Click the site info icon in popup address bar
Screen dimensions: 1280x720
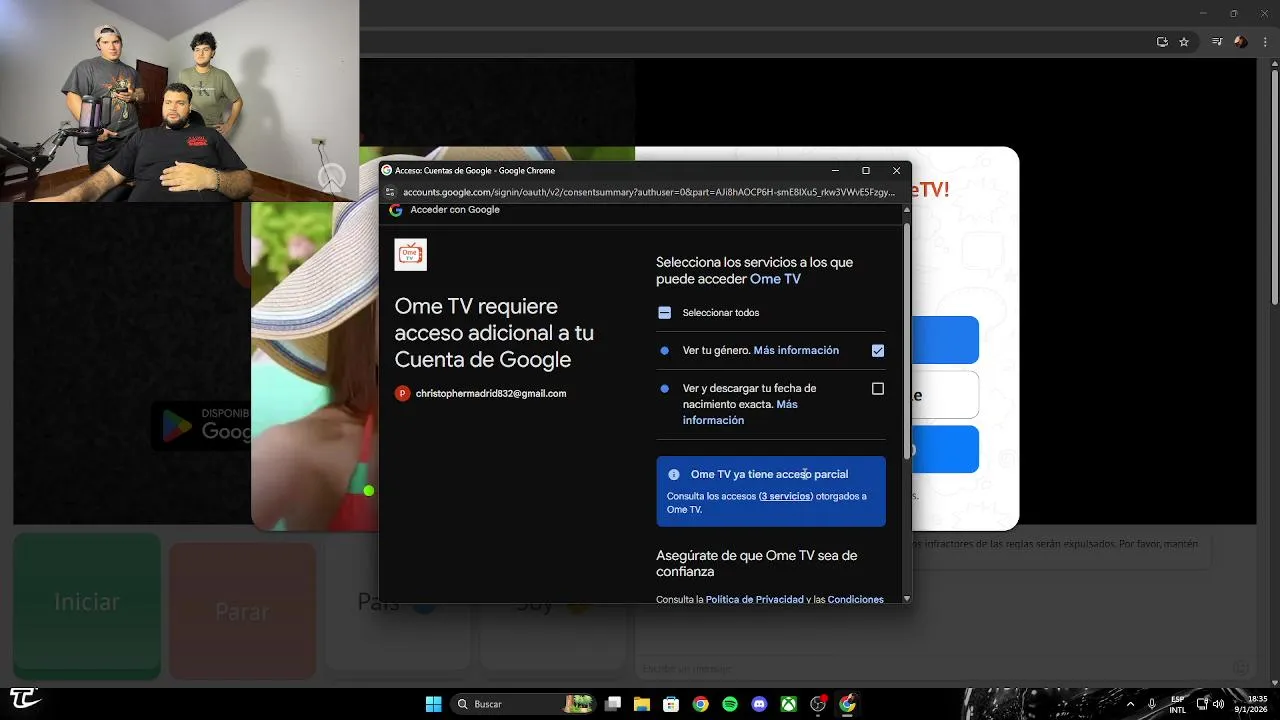click(390, 191)
